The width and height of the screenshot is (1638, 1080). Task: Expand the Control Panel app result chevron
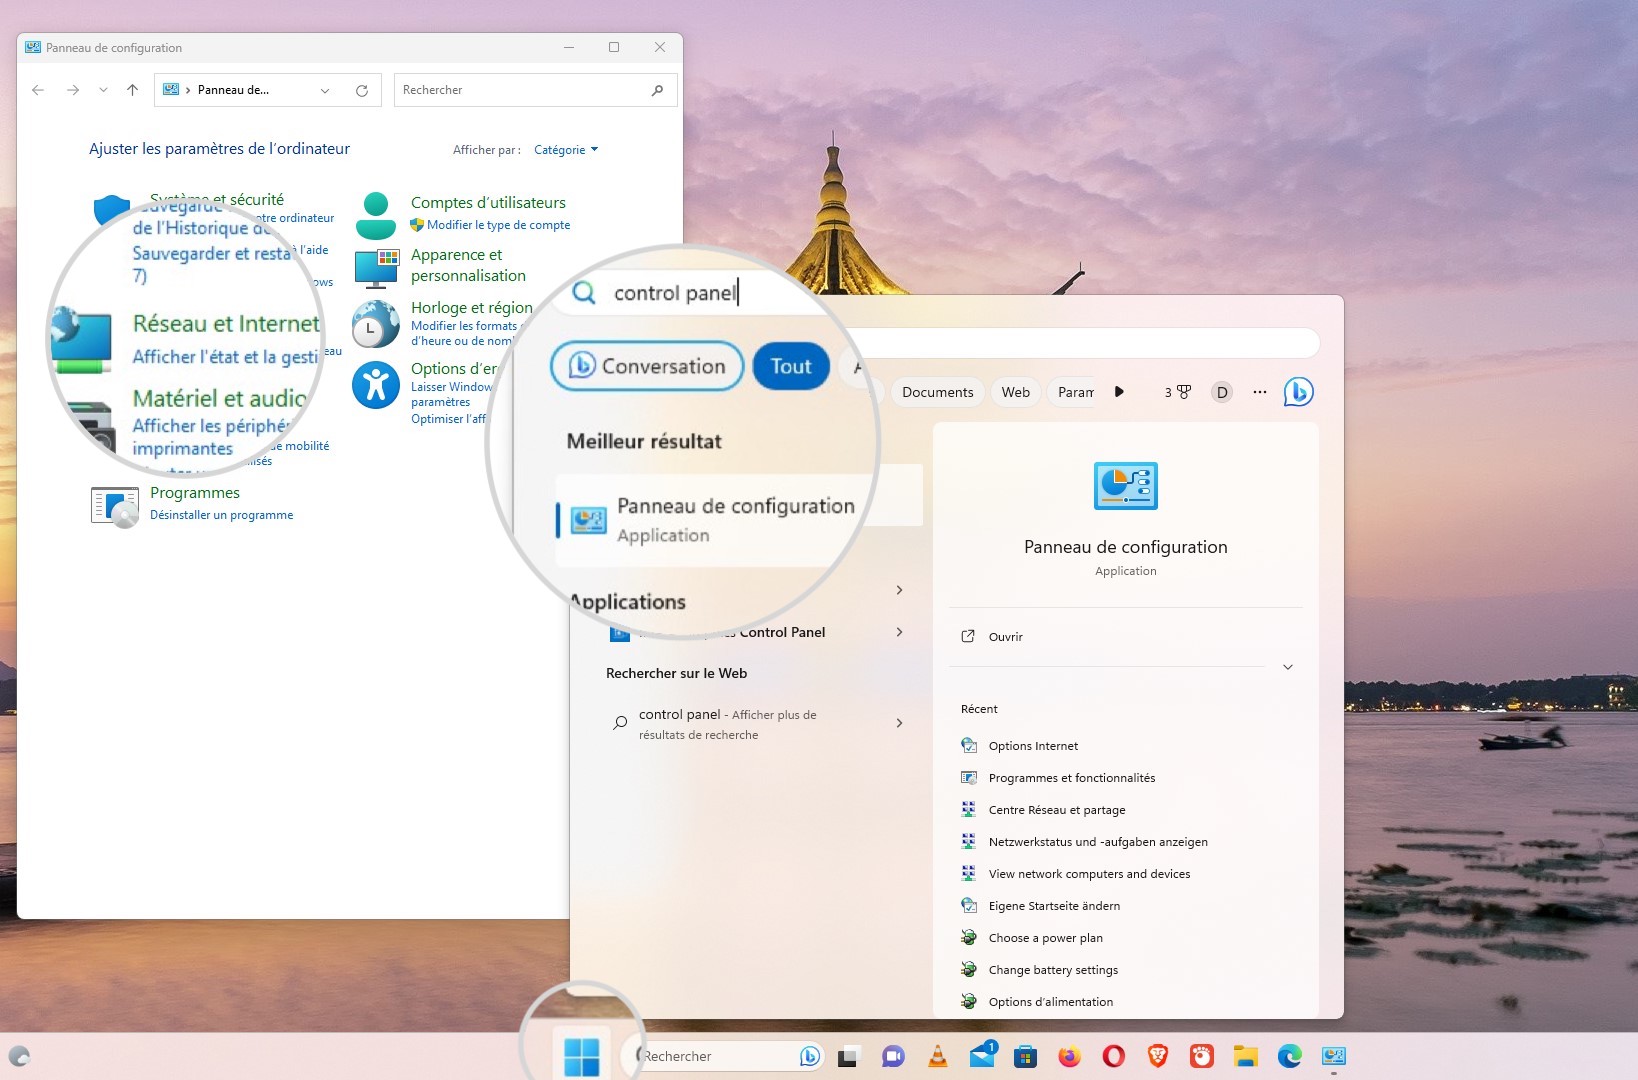point(900,632)
